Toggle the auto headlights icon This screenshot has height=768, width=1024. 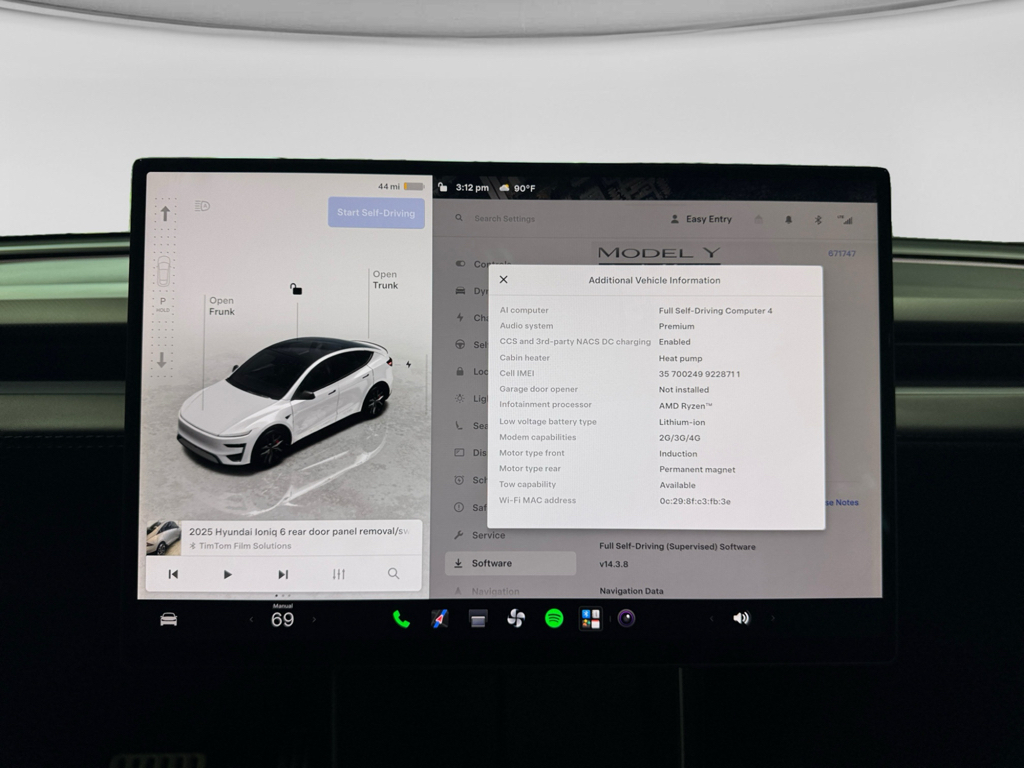(x=202, y=206)
